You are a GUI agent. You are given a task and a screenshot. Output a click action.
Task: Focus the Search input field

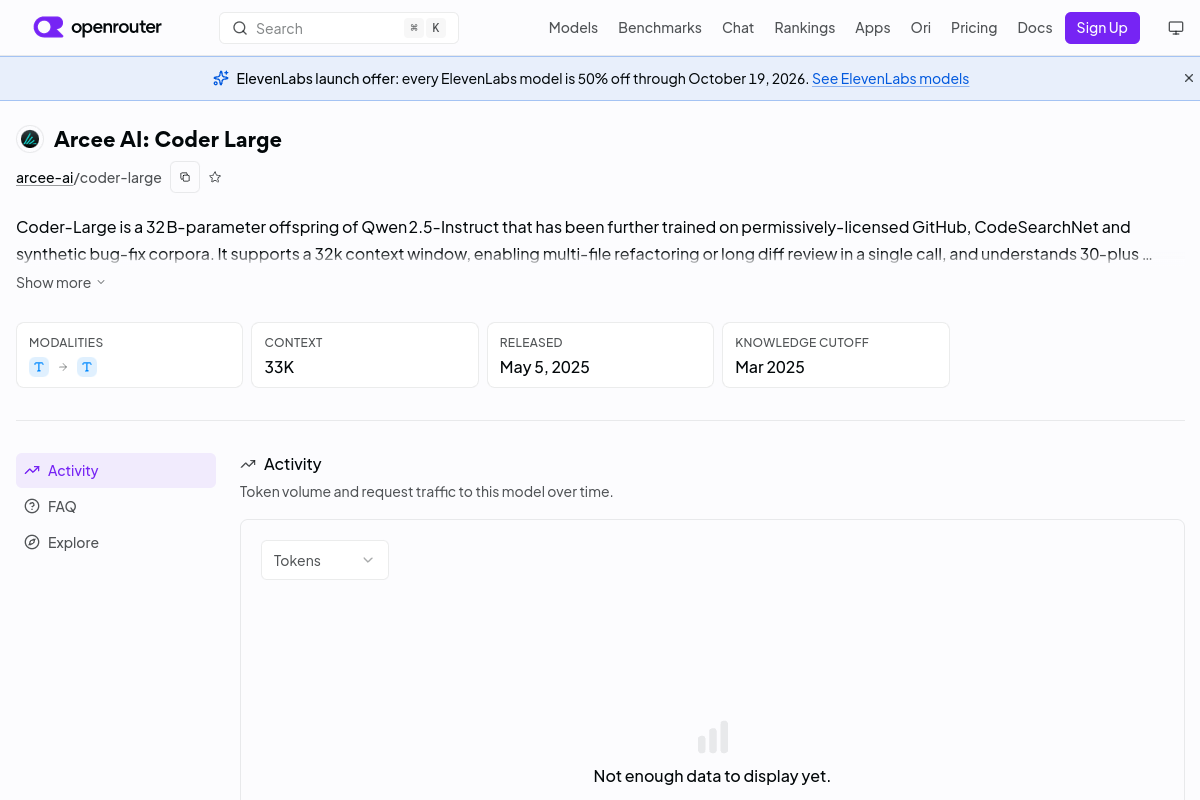[339, 28]
